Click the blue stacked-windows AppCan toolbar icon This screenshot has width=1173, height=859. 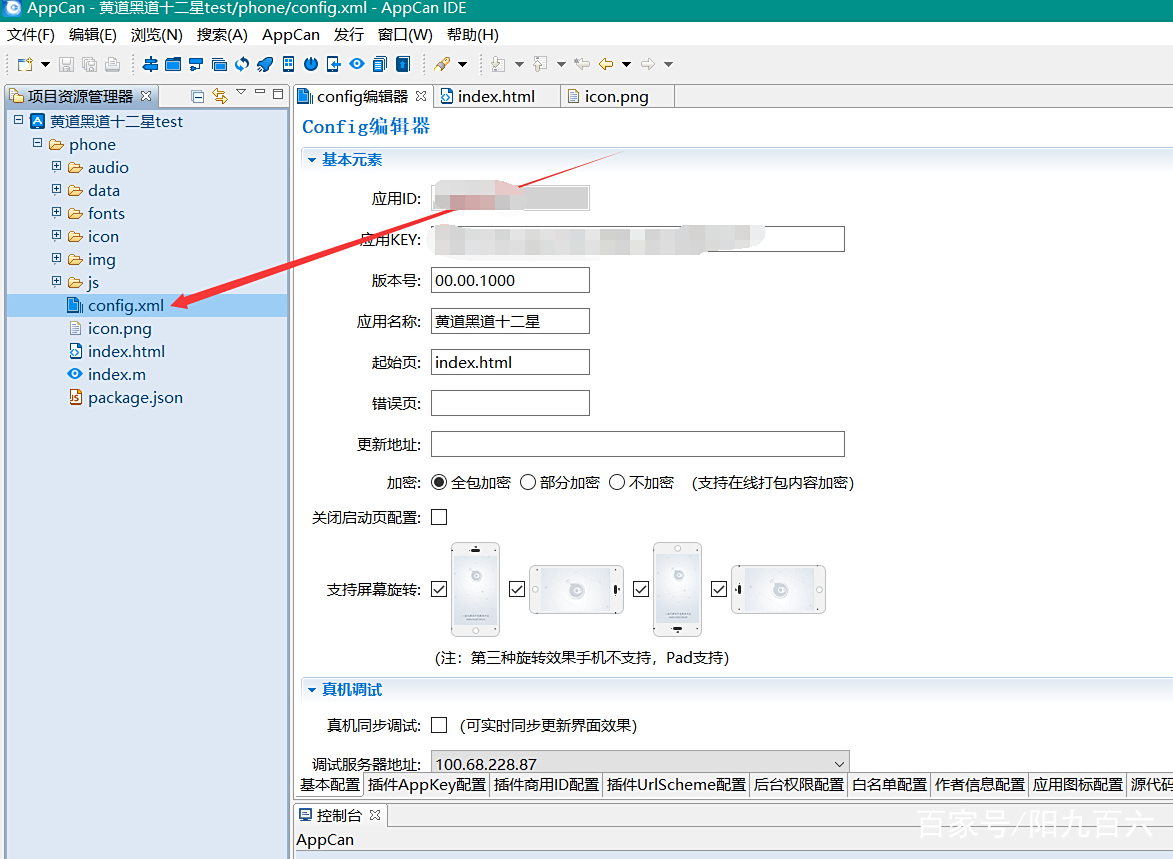[219, 64]
